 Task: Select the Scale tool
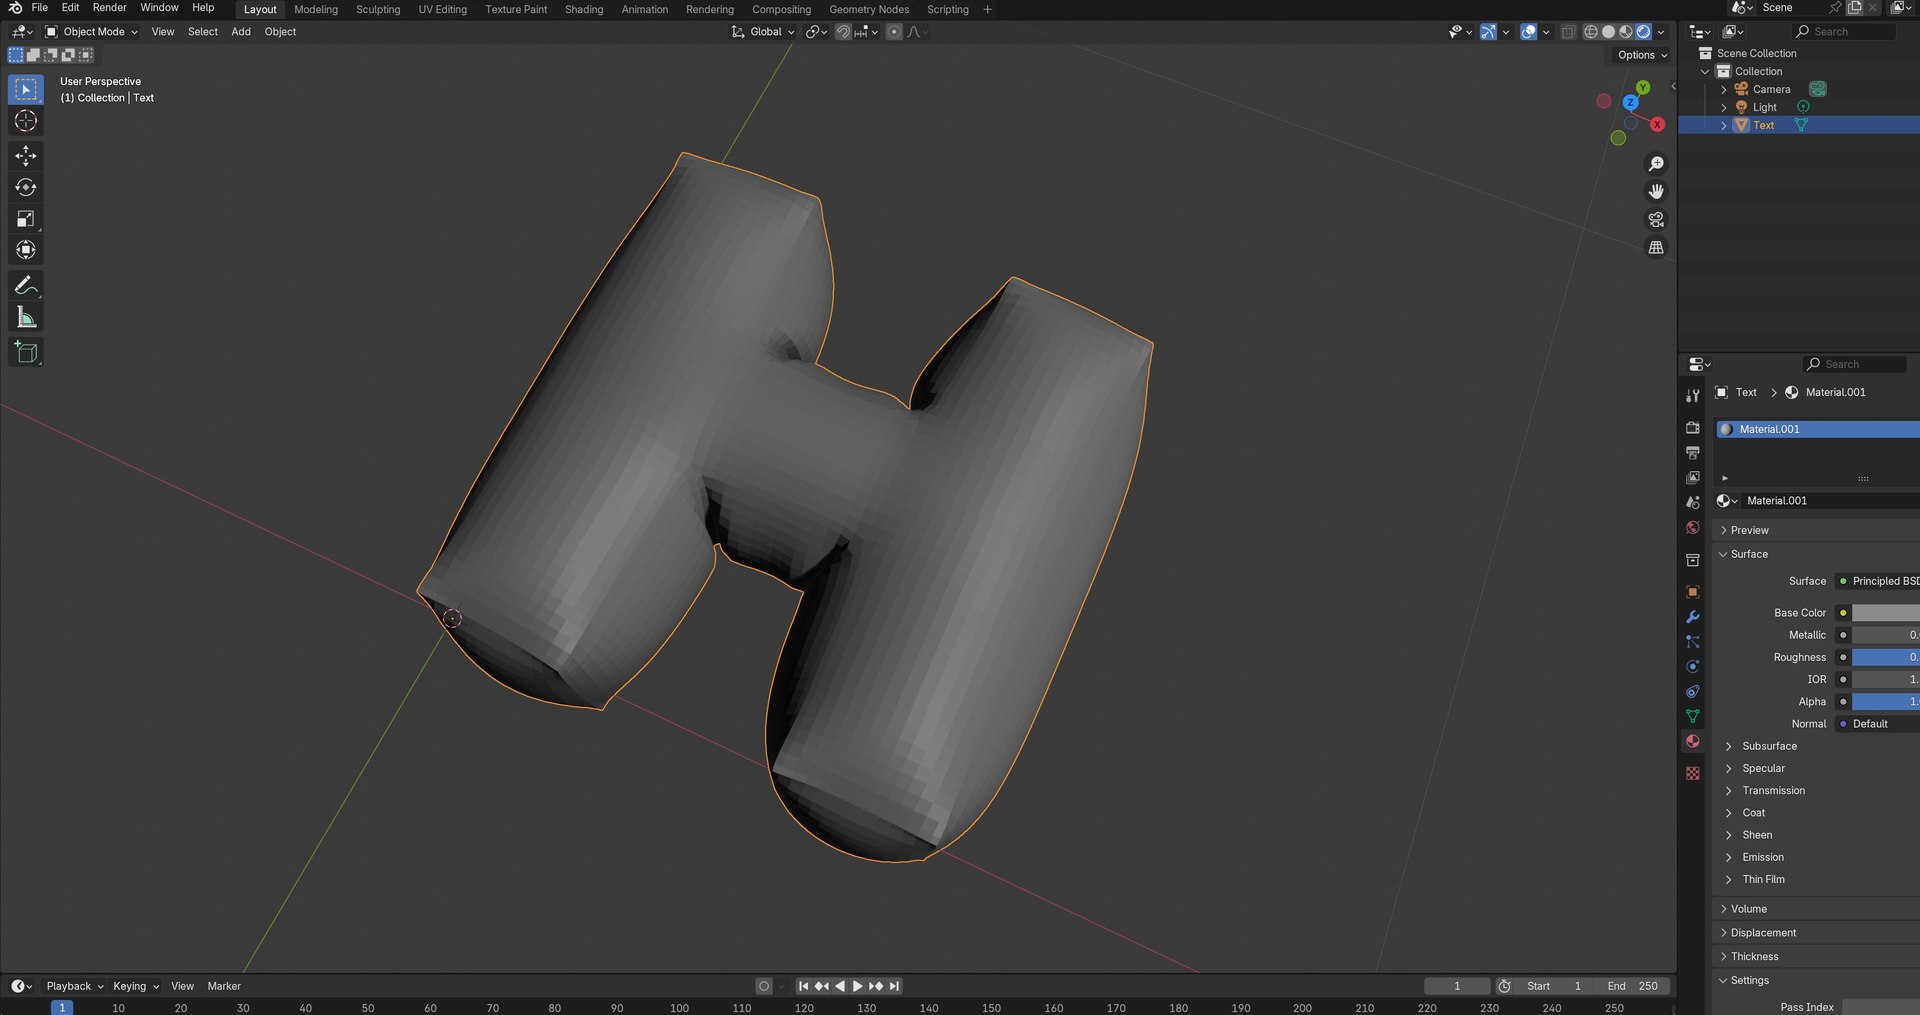[x=26, y=219]
